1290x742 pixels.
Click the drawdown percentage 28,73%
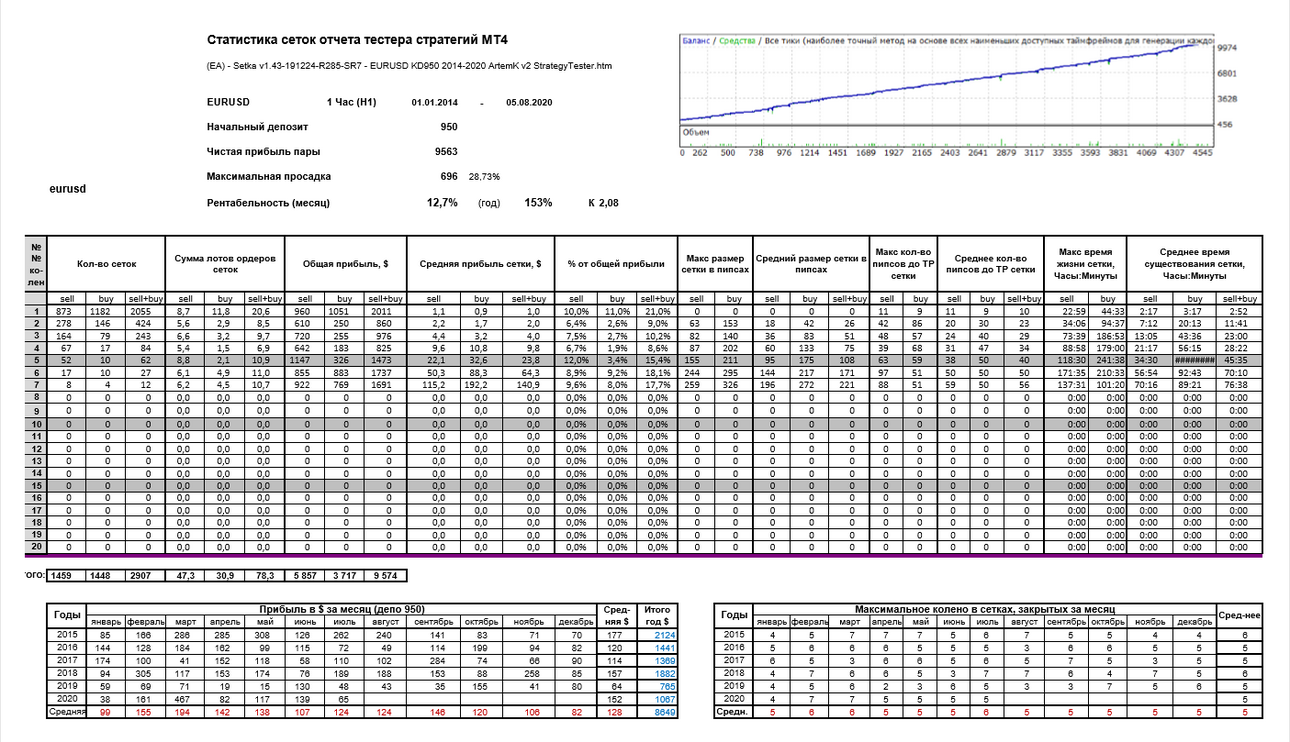485,176
